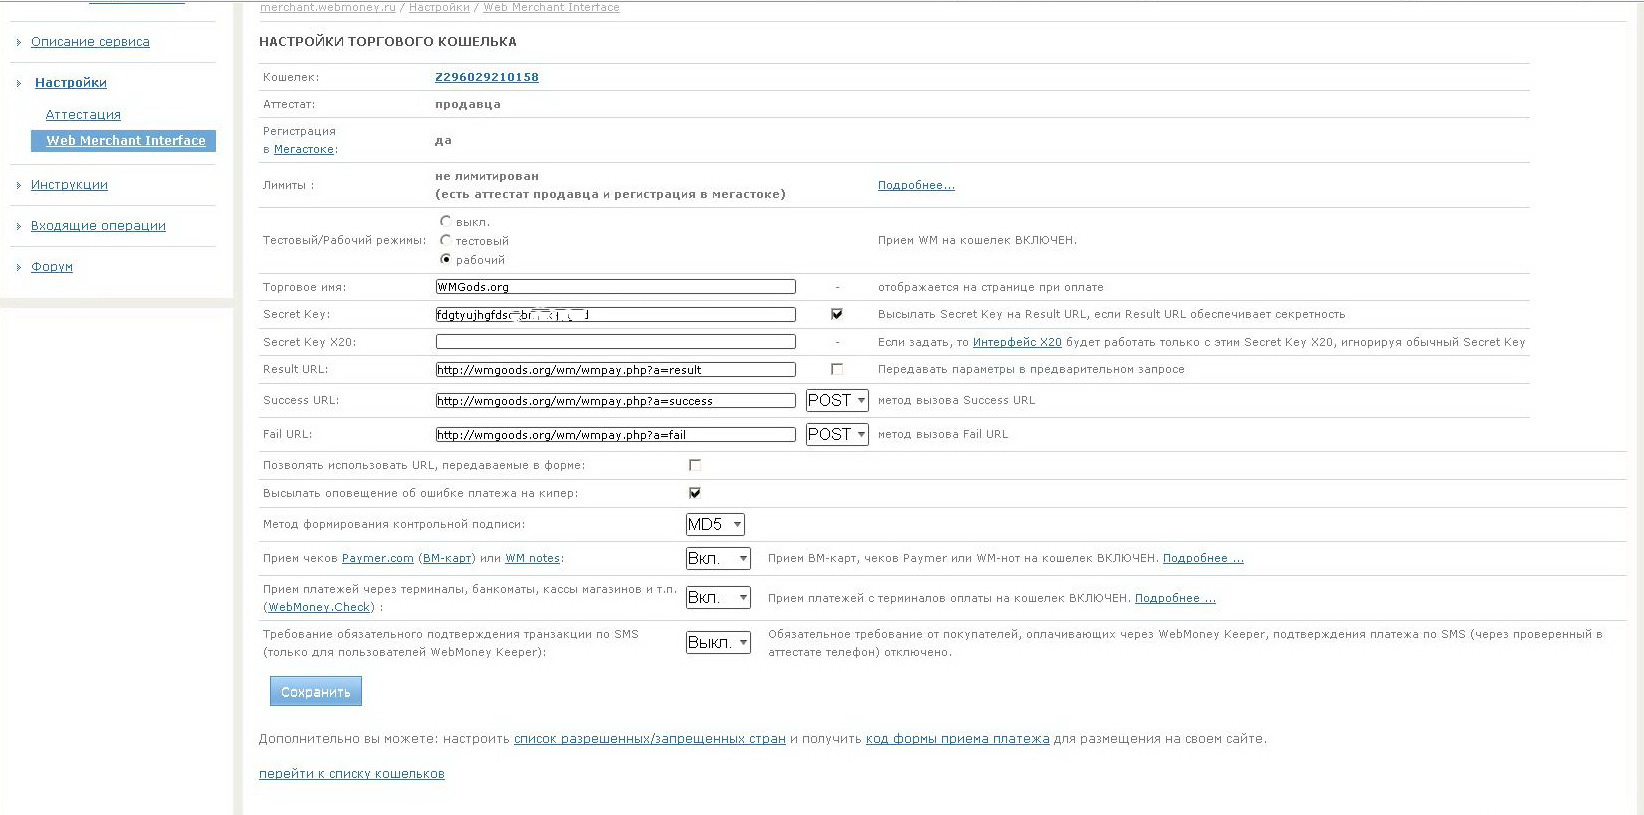Image resolution: width=1644 pixels, height=815 pixels.
Task: Open Описание сервиса in sidebar
Action: click(90, 42)
